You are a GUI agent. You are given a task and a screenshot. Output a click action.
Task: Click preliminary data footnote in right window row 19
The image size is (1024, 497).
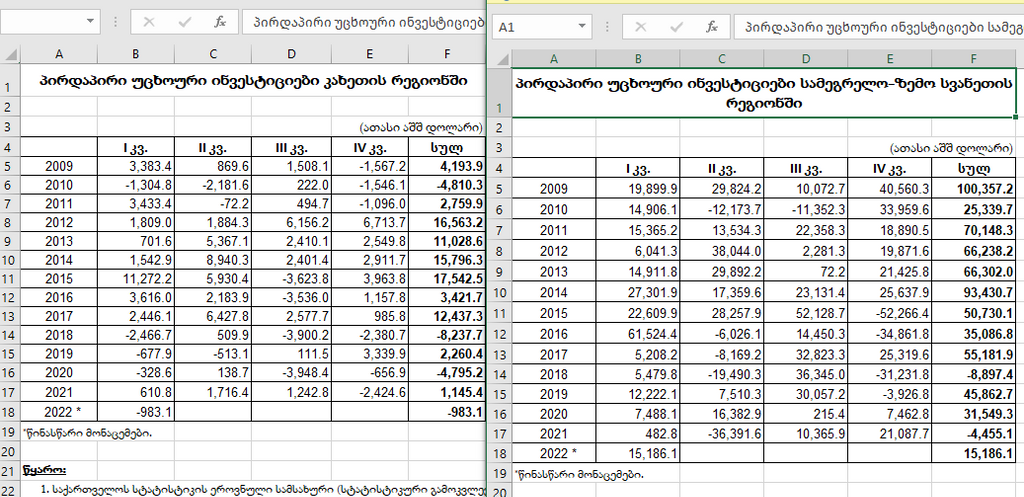click(579, 475)
